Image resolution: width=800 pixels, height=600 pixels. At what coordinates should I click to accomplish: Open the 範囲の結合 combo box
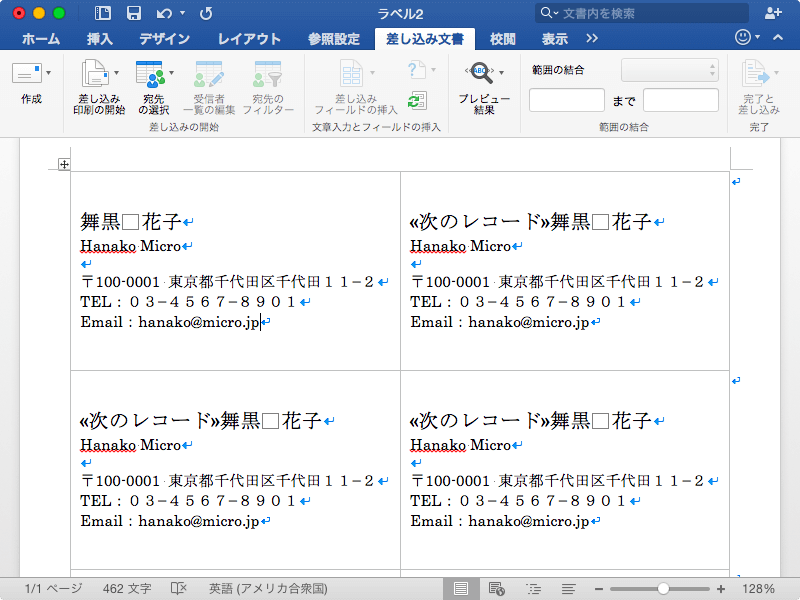pos(669,70)
